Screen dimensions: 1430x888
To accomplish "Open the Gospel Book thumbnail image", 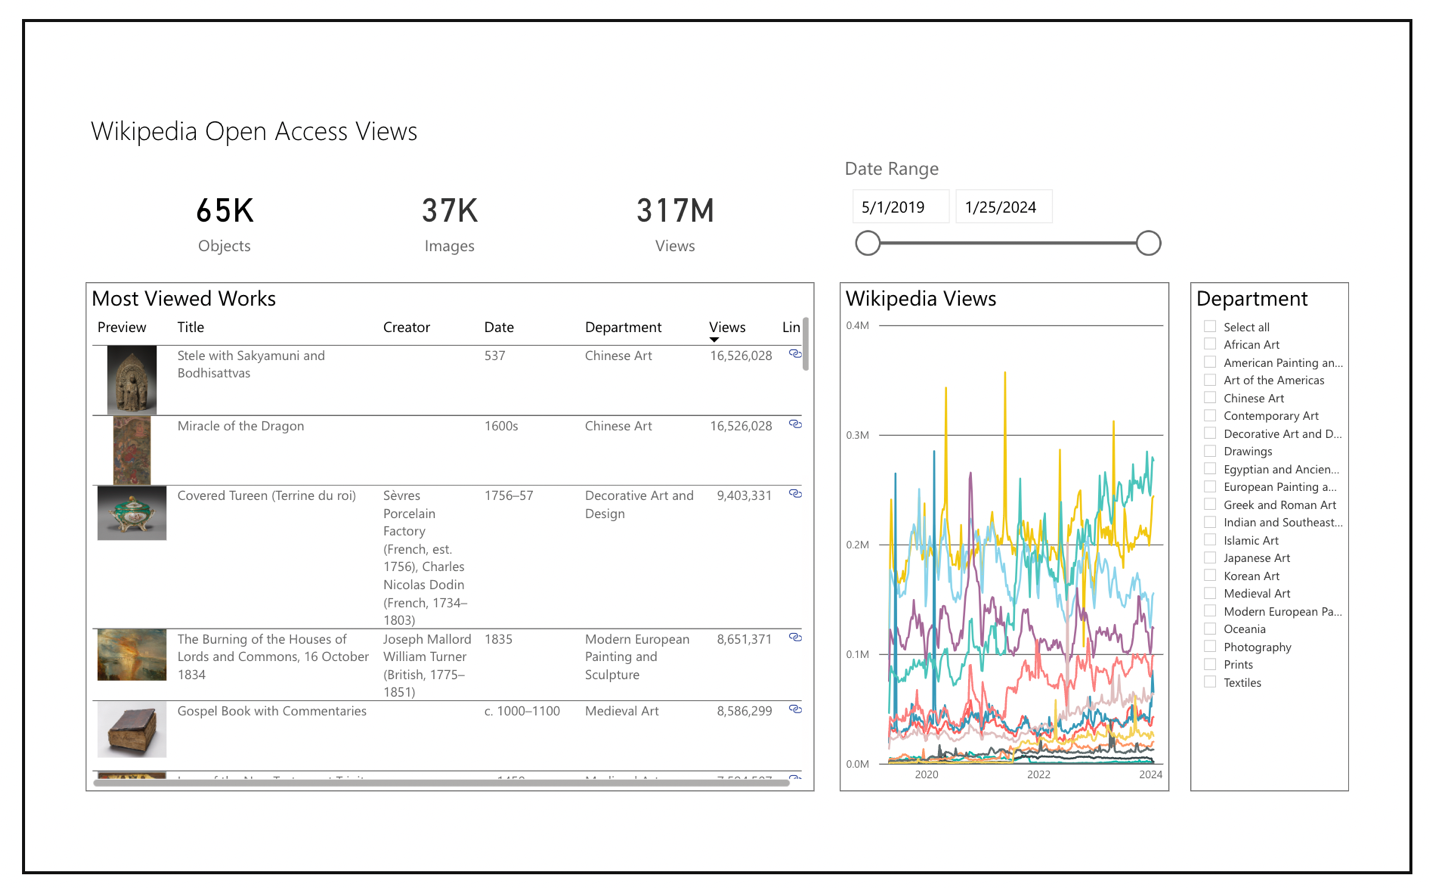I will coord(132,731).
